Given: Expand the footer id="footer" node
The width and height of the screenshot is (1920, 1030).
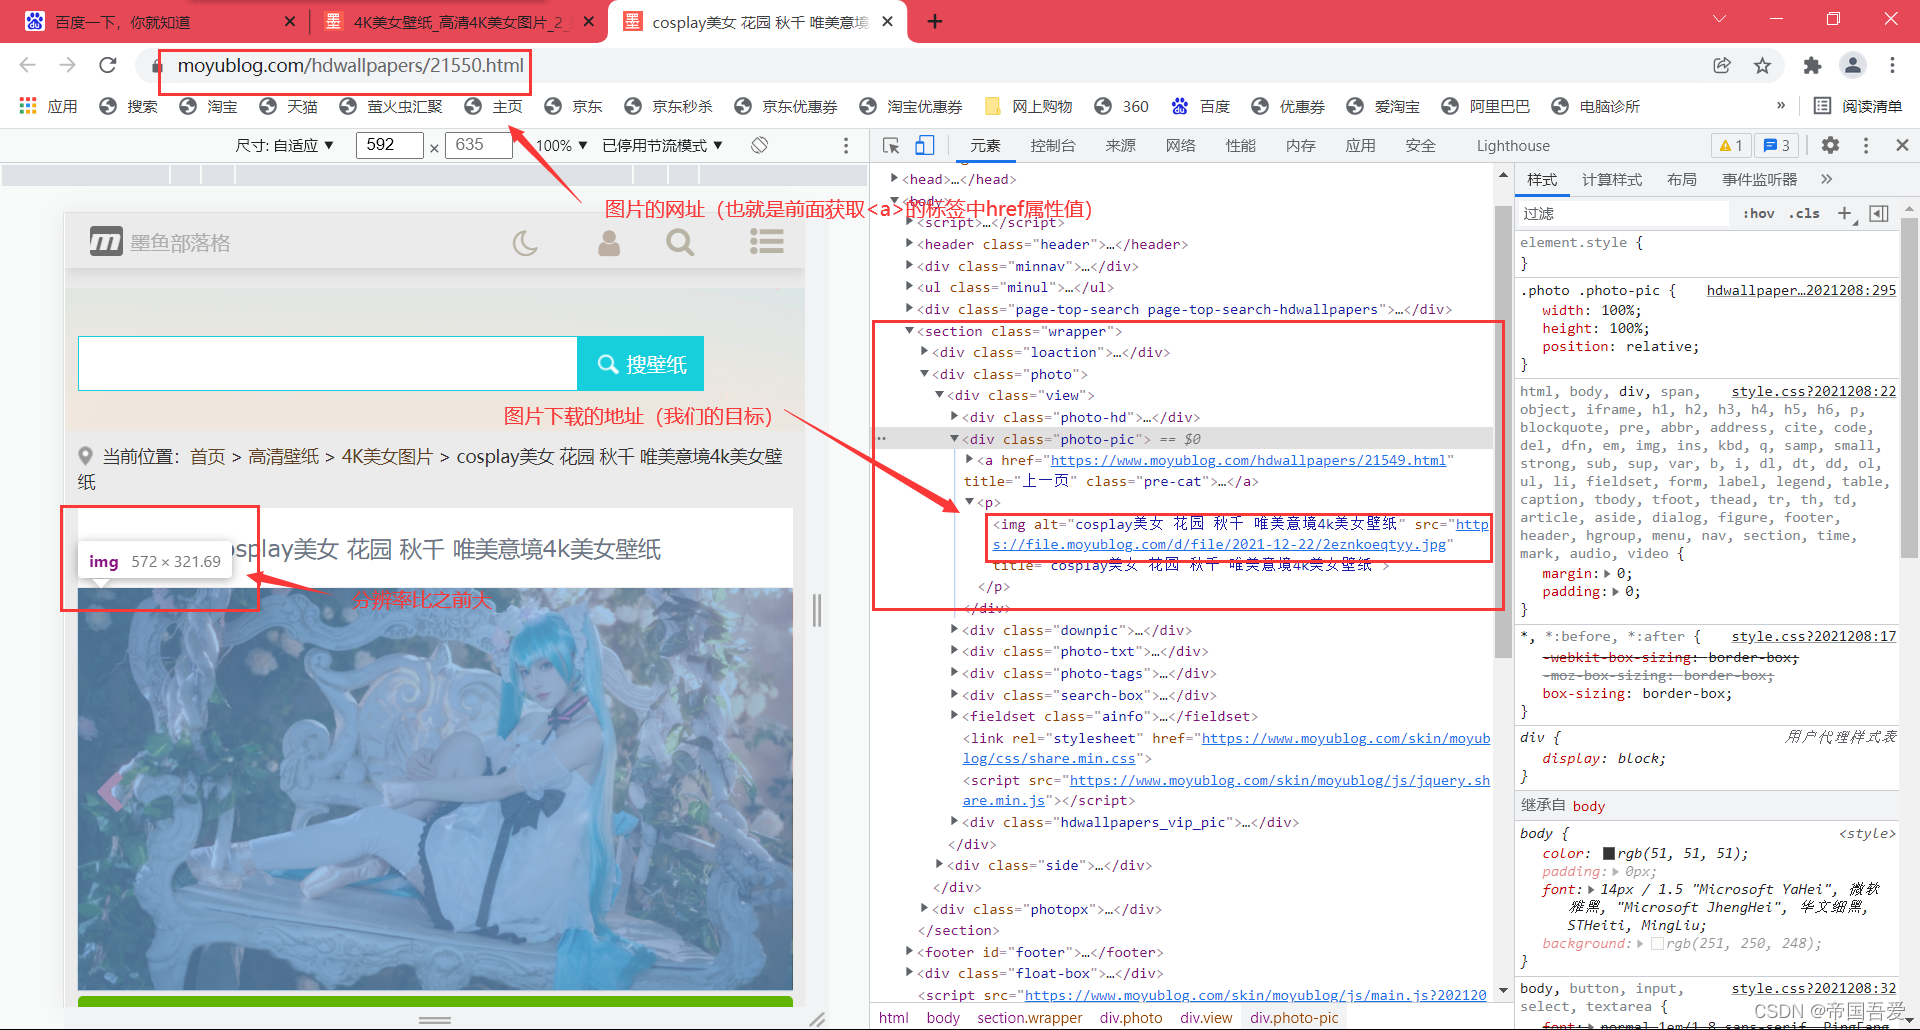Looking at the screenshot, I should (x=909, y=952).
